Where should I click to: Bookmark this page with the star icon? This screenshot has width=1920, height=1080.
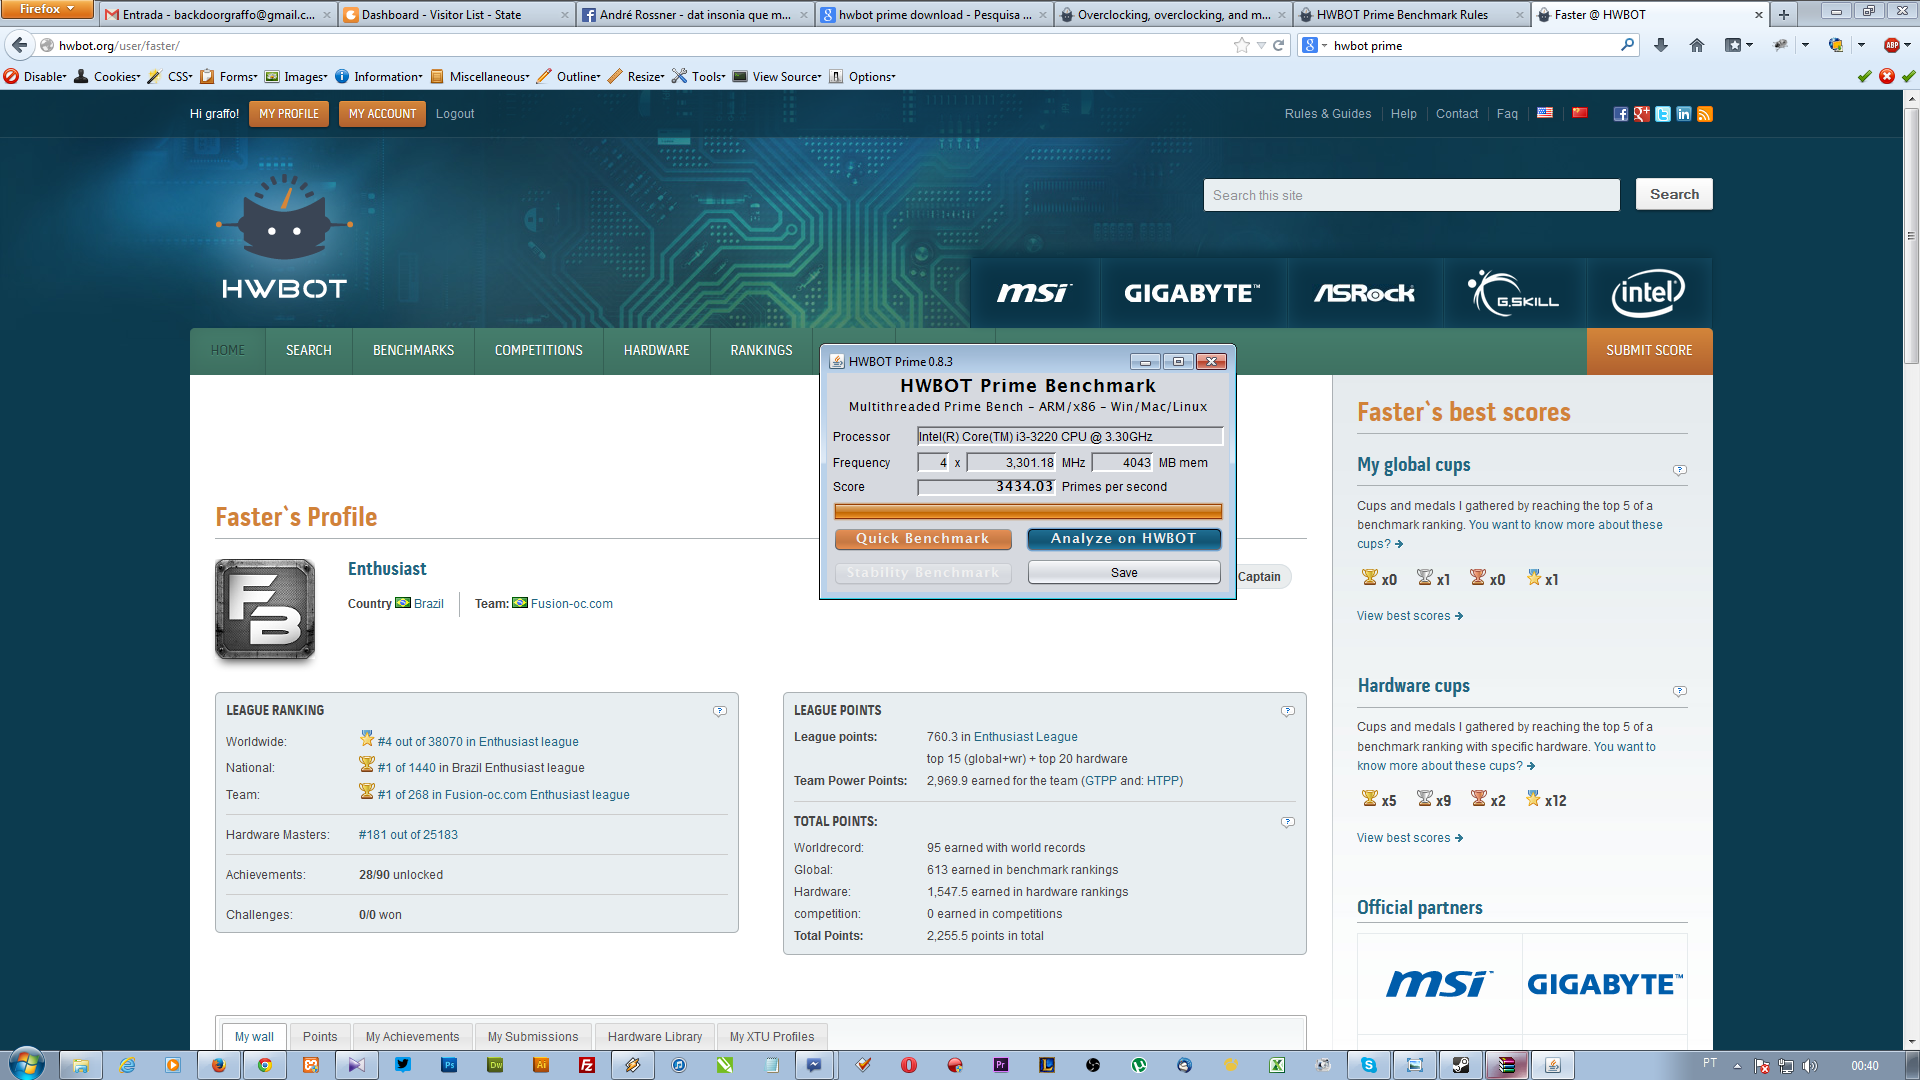click(1241, 45)
